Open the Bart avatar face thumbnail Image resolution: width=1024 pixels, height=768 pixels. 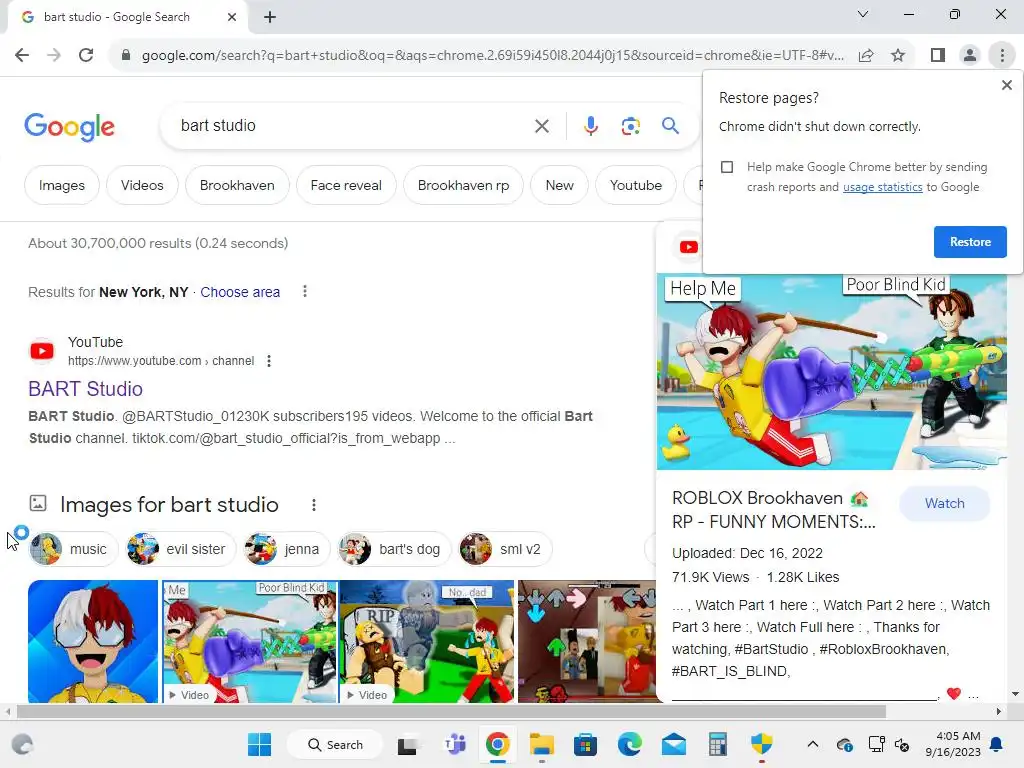pos(93,641)
